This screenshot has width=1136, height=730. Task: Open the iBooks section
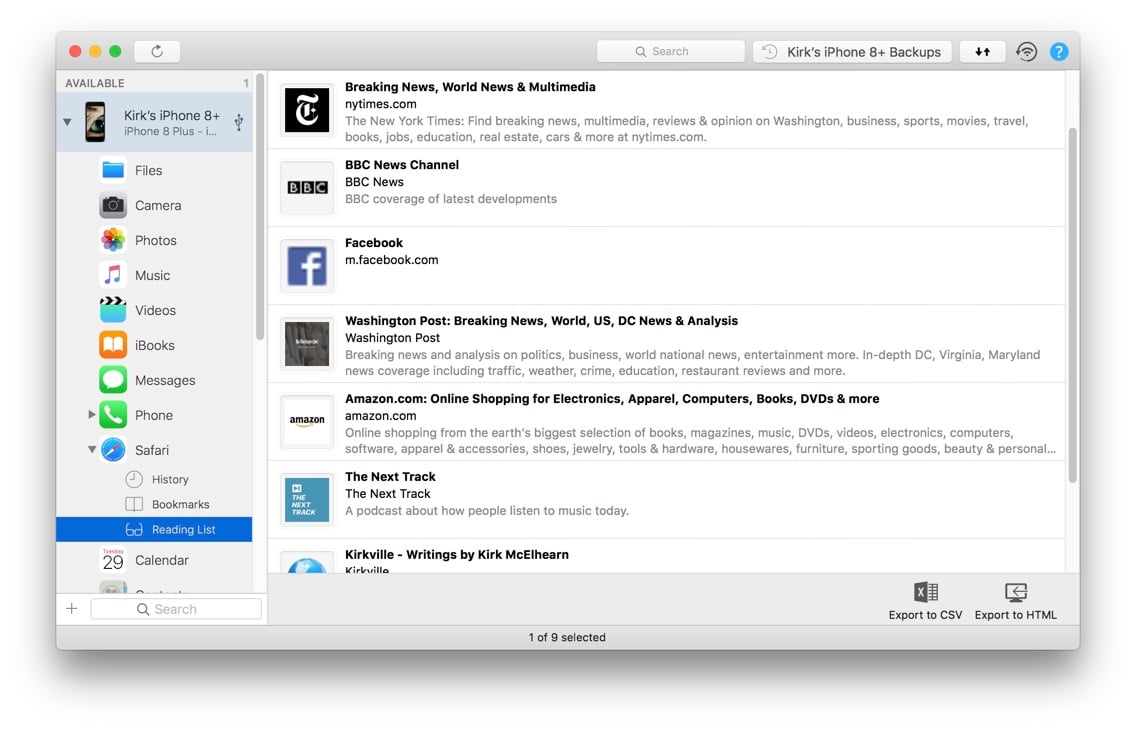pos(154,345)
